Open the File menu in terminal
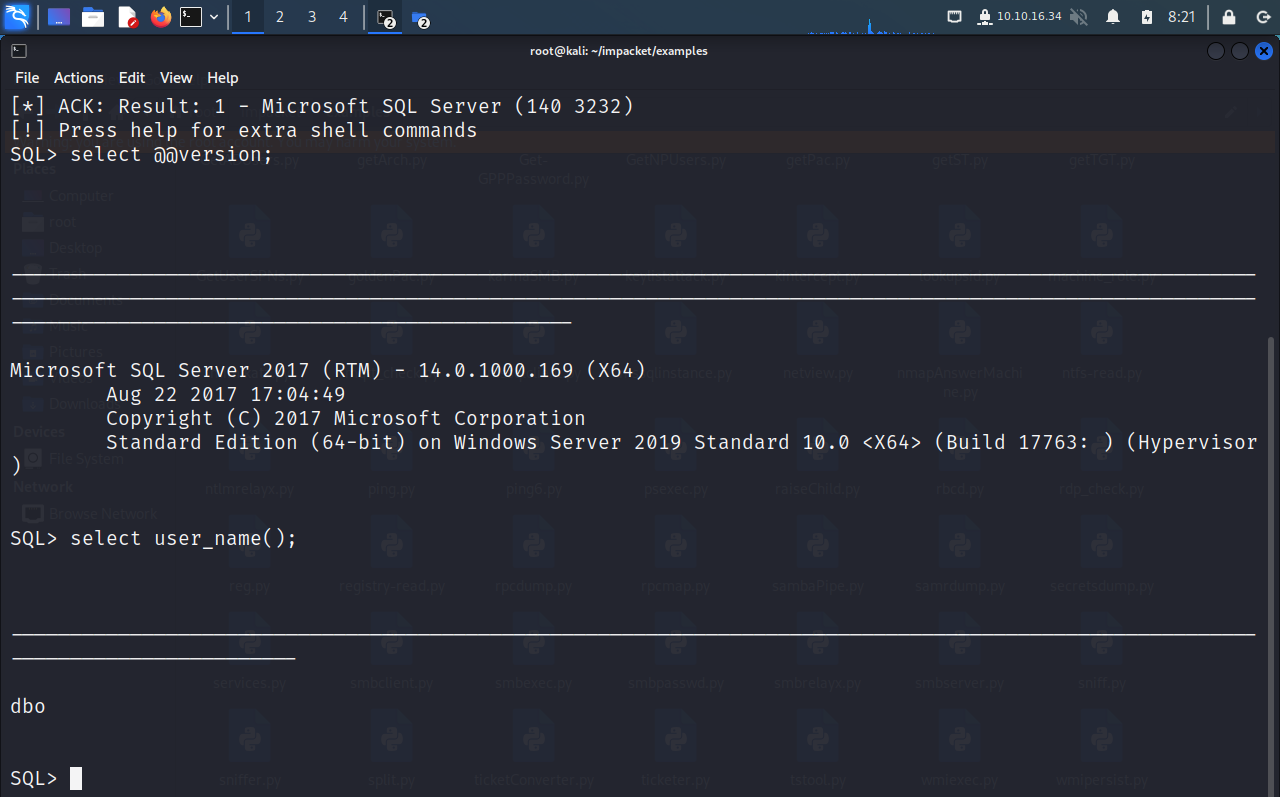Image resolution: width=1280 pixels, height=797 pixels. tap(27, 78)
